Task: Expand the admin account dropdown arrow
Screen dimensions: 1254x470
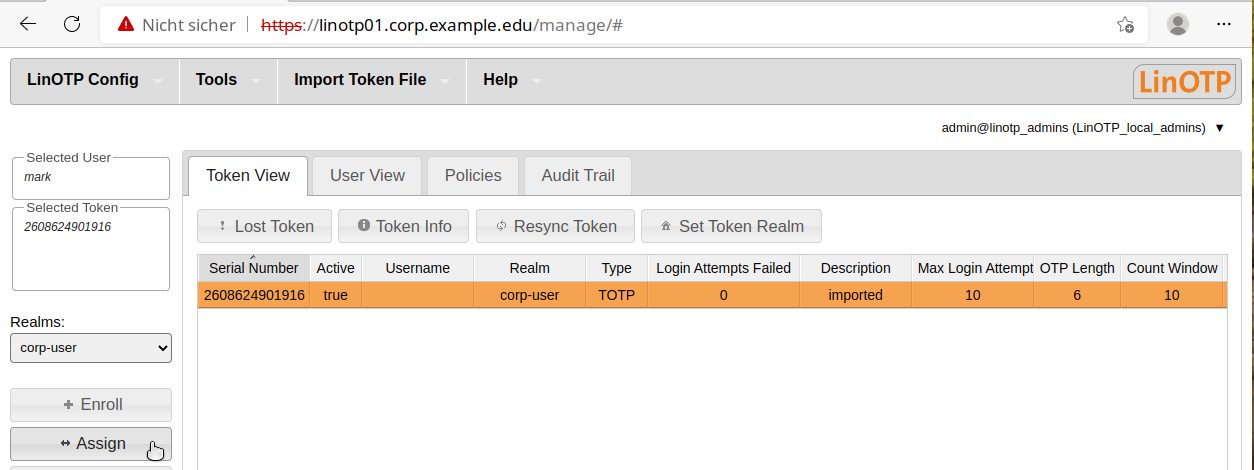Action: pyautogui.click(x=1219, y=128)
